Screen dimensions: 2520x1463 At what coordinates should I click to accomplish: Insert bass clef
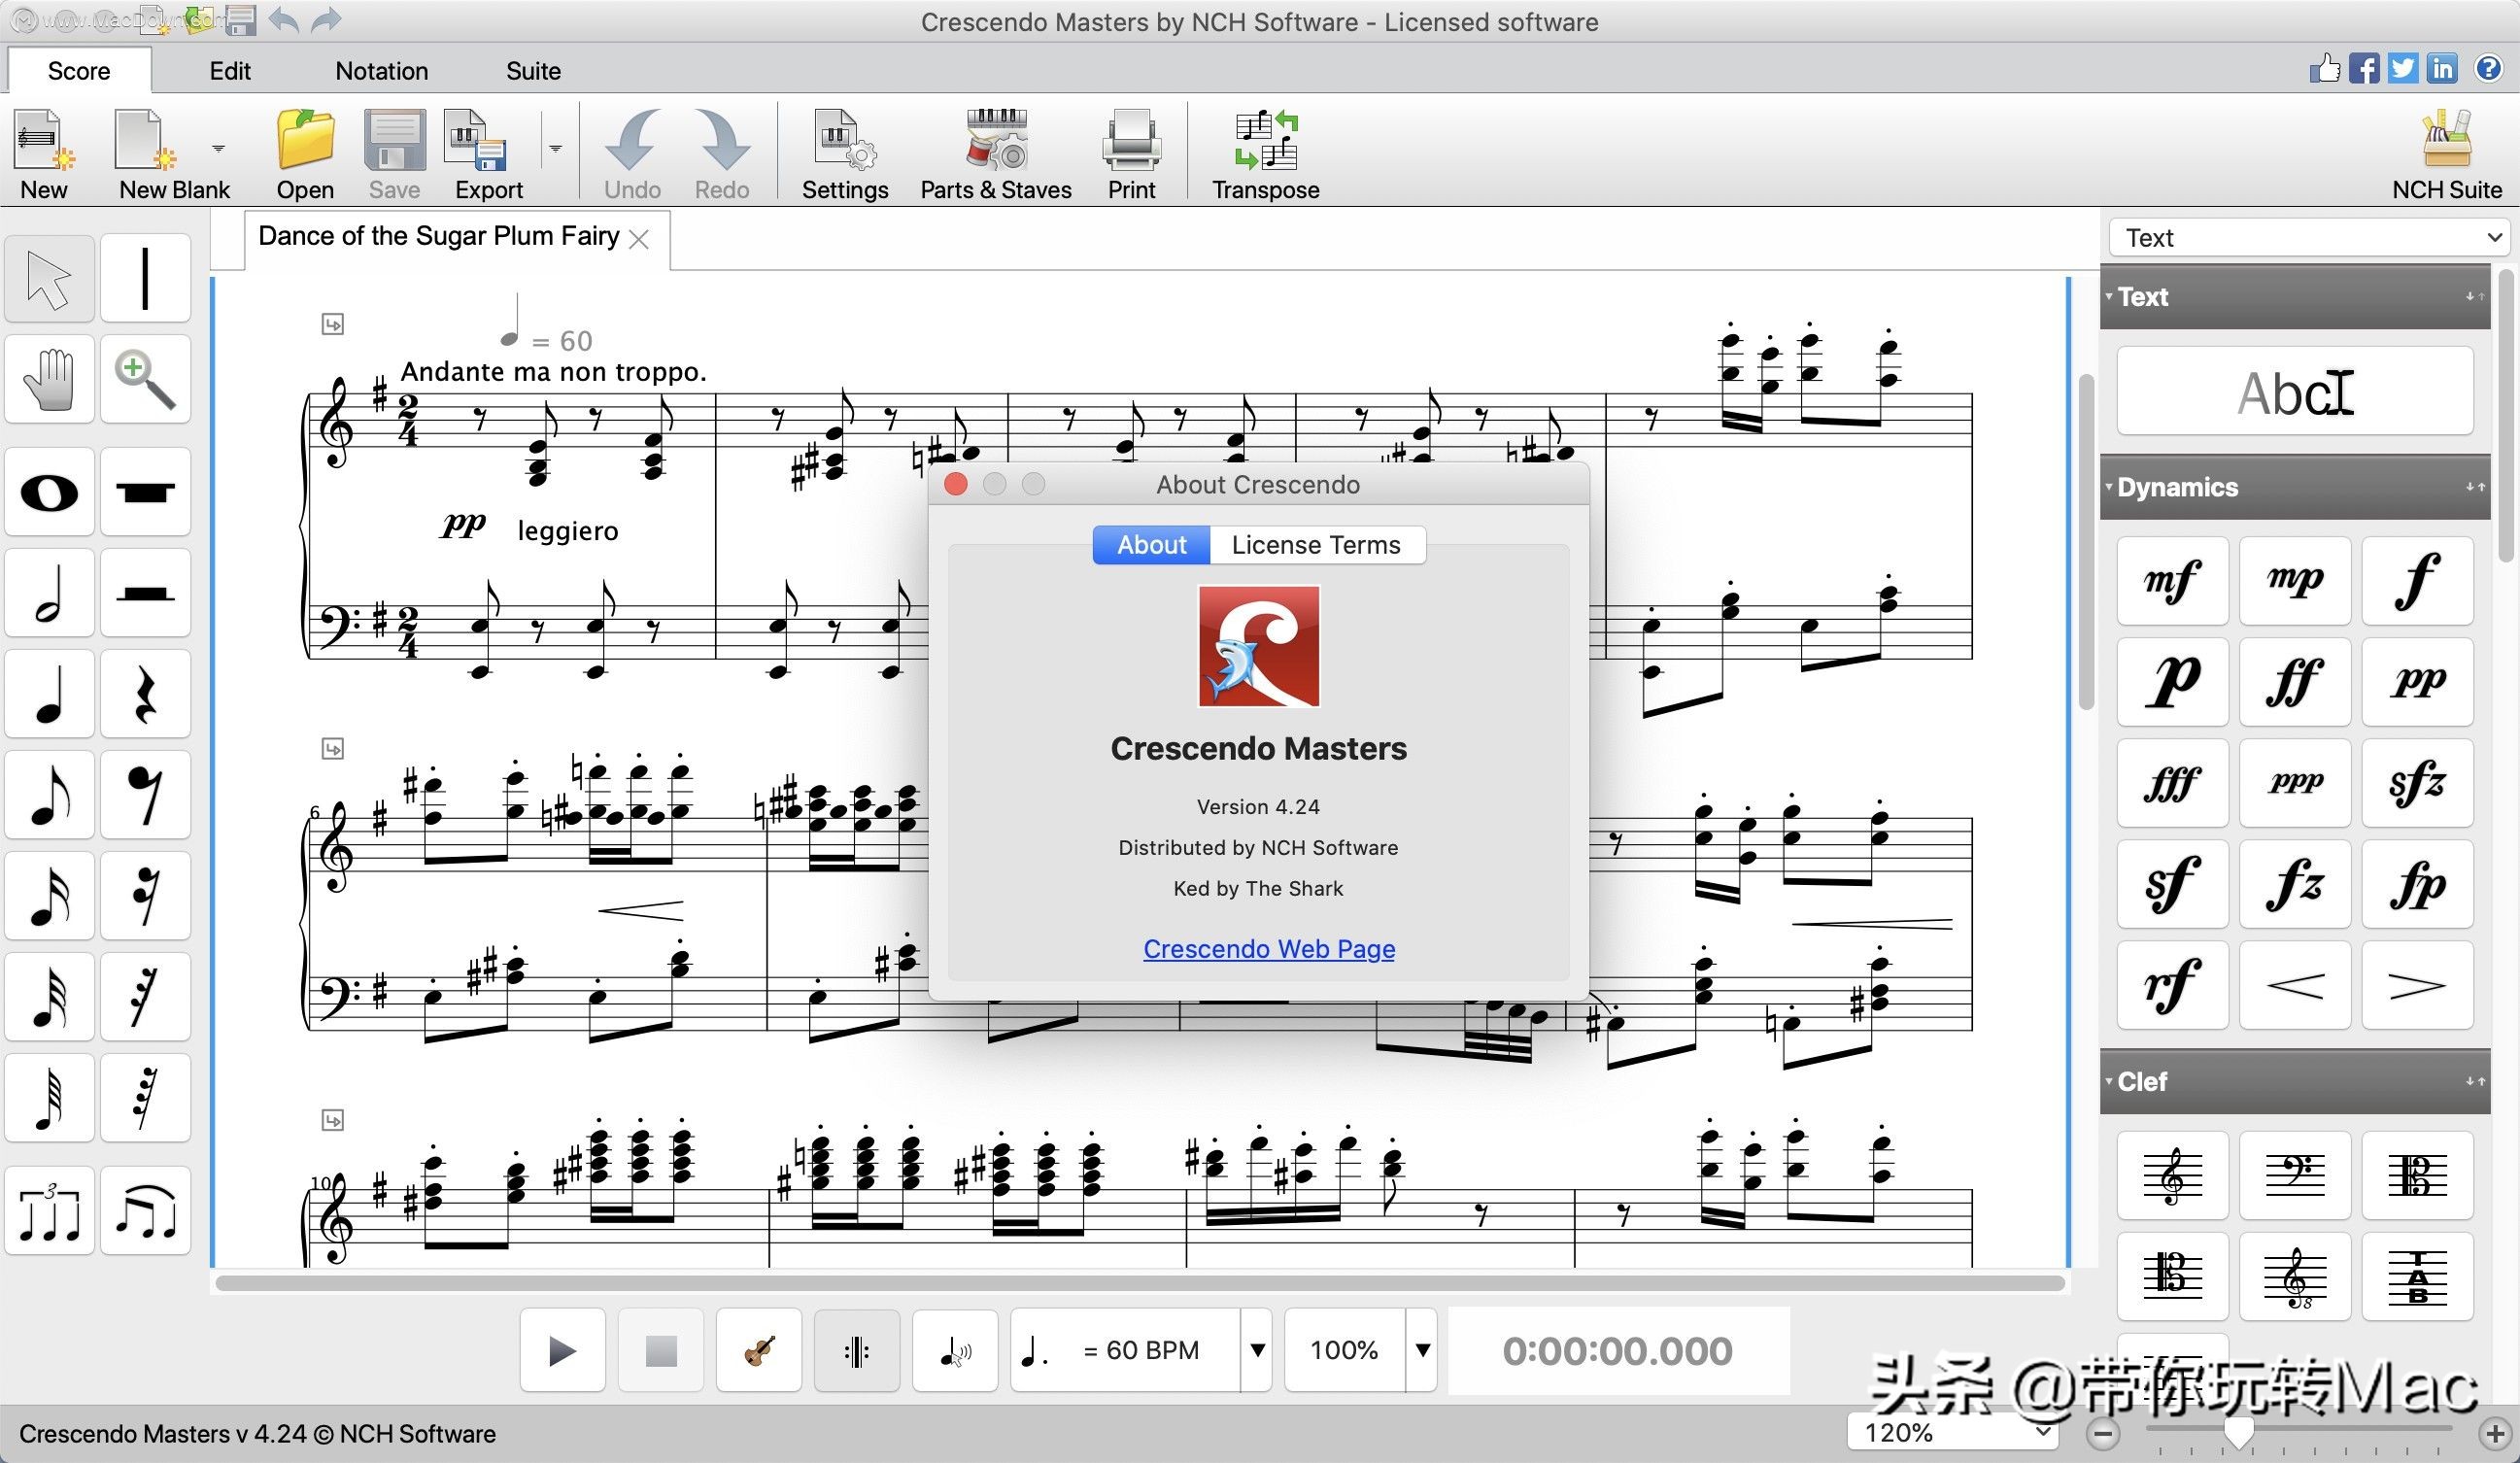pyautogui.click(x=2295, y=1176)
